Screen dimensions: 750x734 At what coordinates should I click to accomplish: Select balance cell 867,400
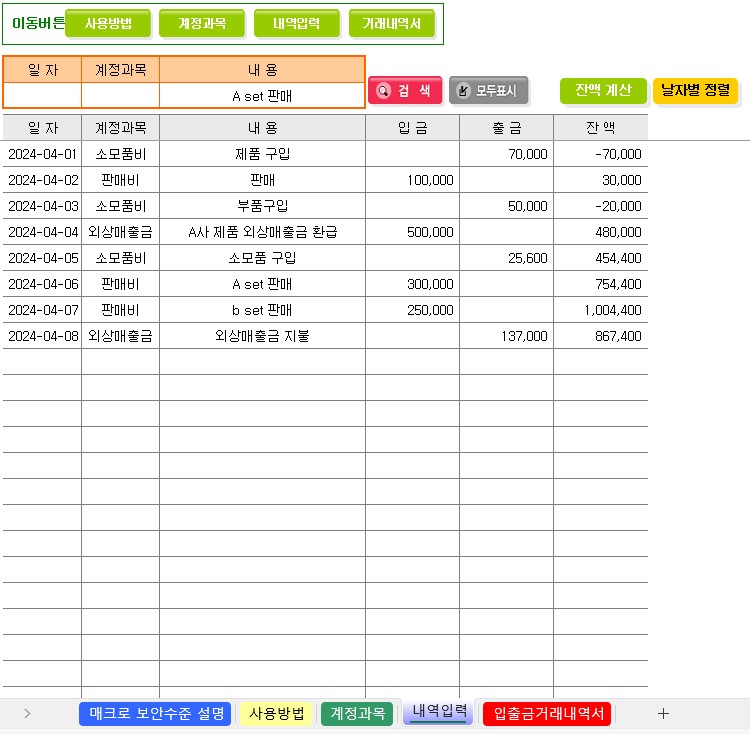click(601, 336)
